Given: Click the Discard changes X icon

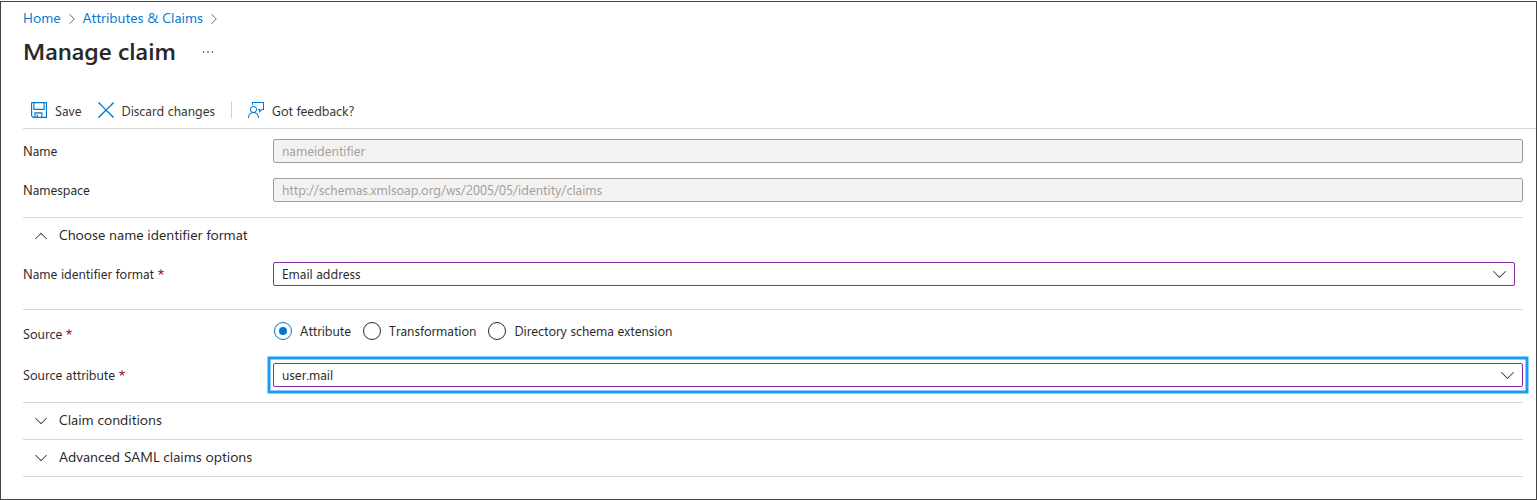Looking at the screenshot, I should pyautogui.click(x=106, y=111).
